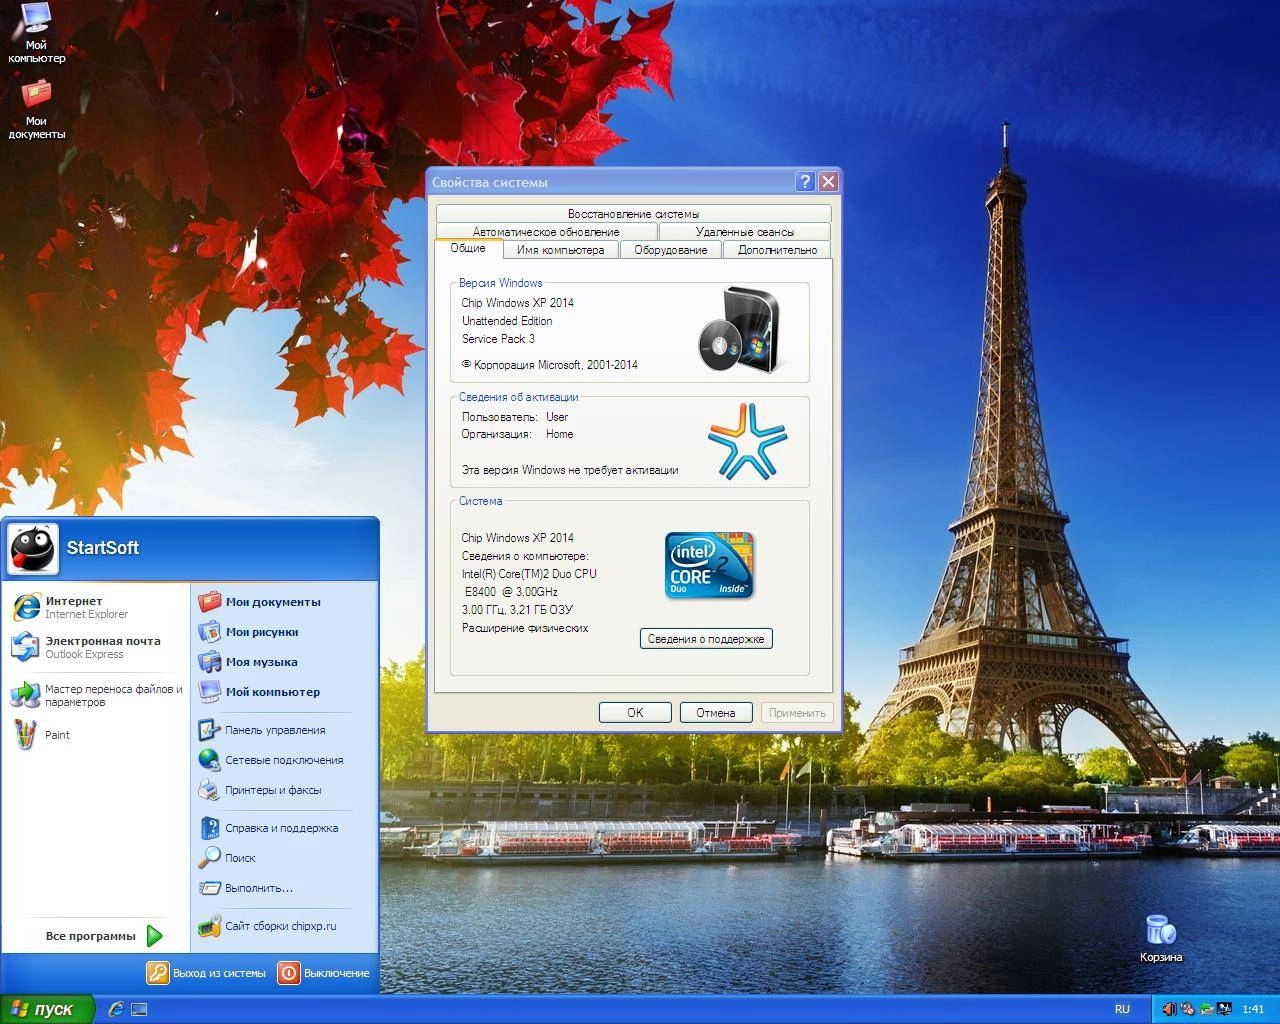Click the volume speaker tray icon
1280x1024 pixels.
point(1168,1009)
